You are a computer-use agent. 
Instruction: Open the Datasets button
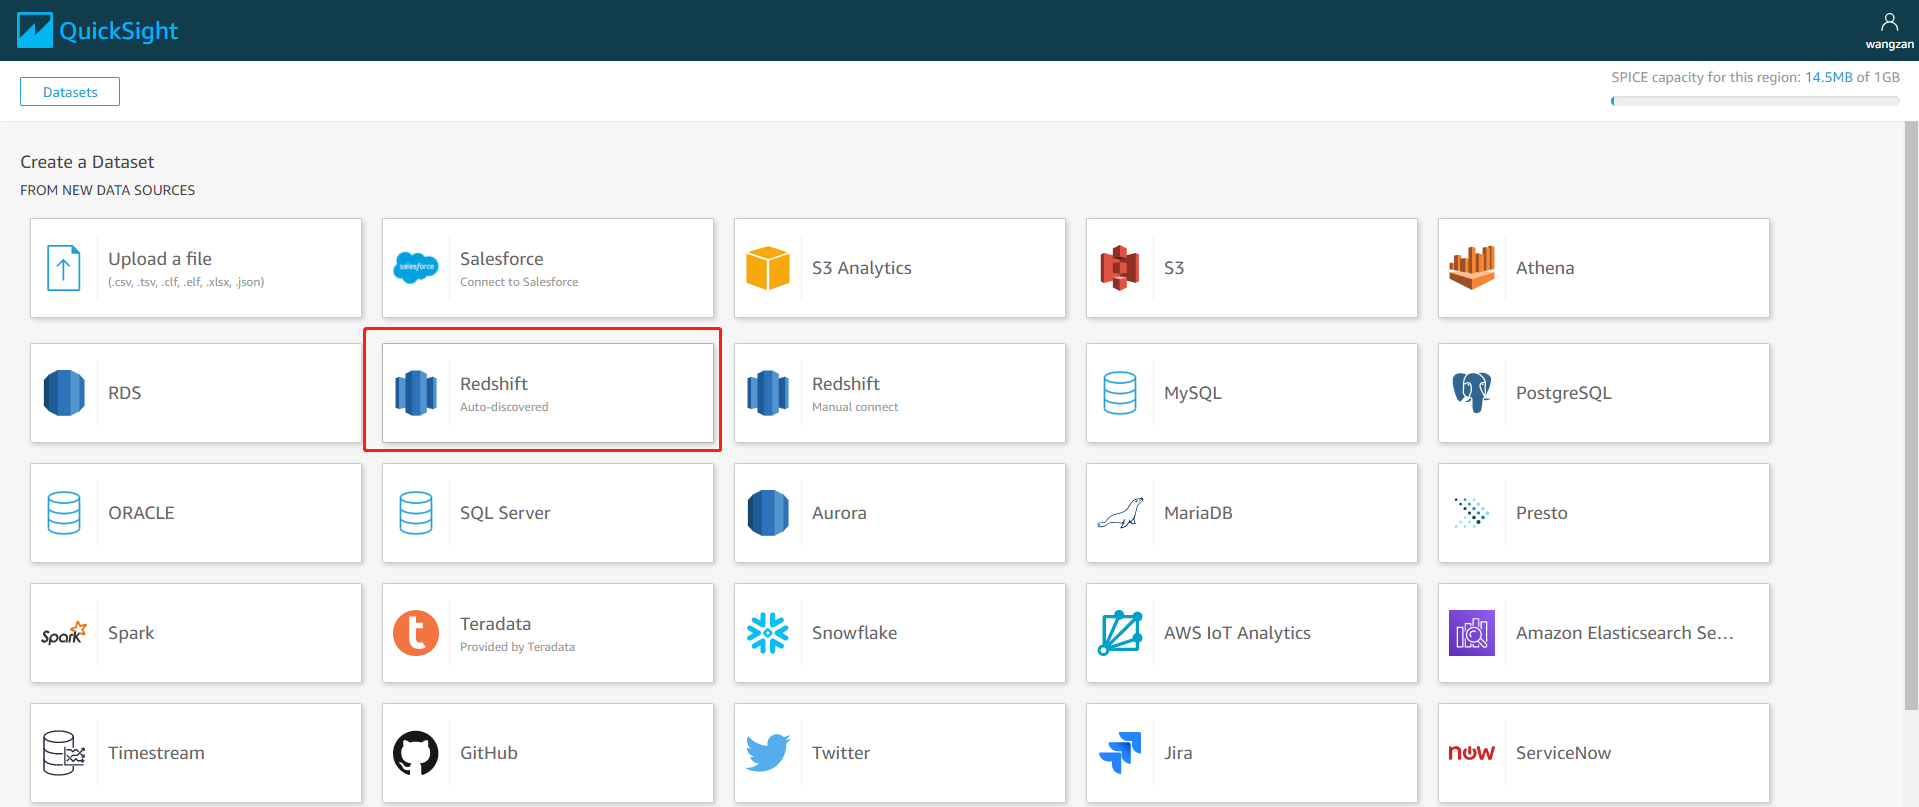click(70, 92)
